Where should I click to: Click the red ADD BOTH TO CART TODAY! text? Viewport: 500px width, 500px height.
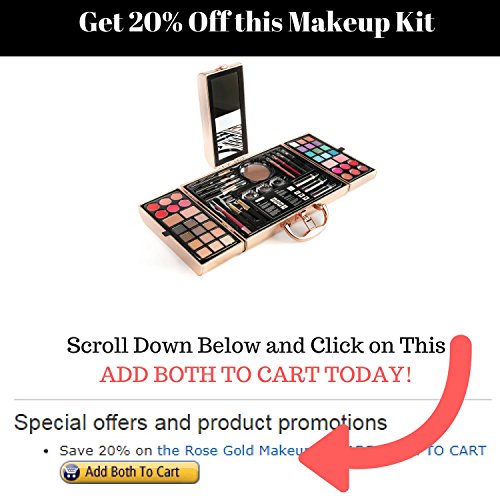pyautogui.click(x=256, y=374)
